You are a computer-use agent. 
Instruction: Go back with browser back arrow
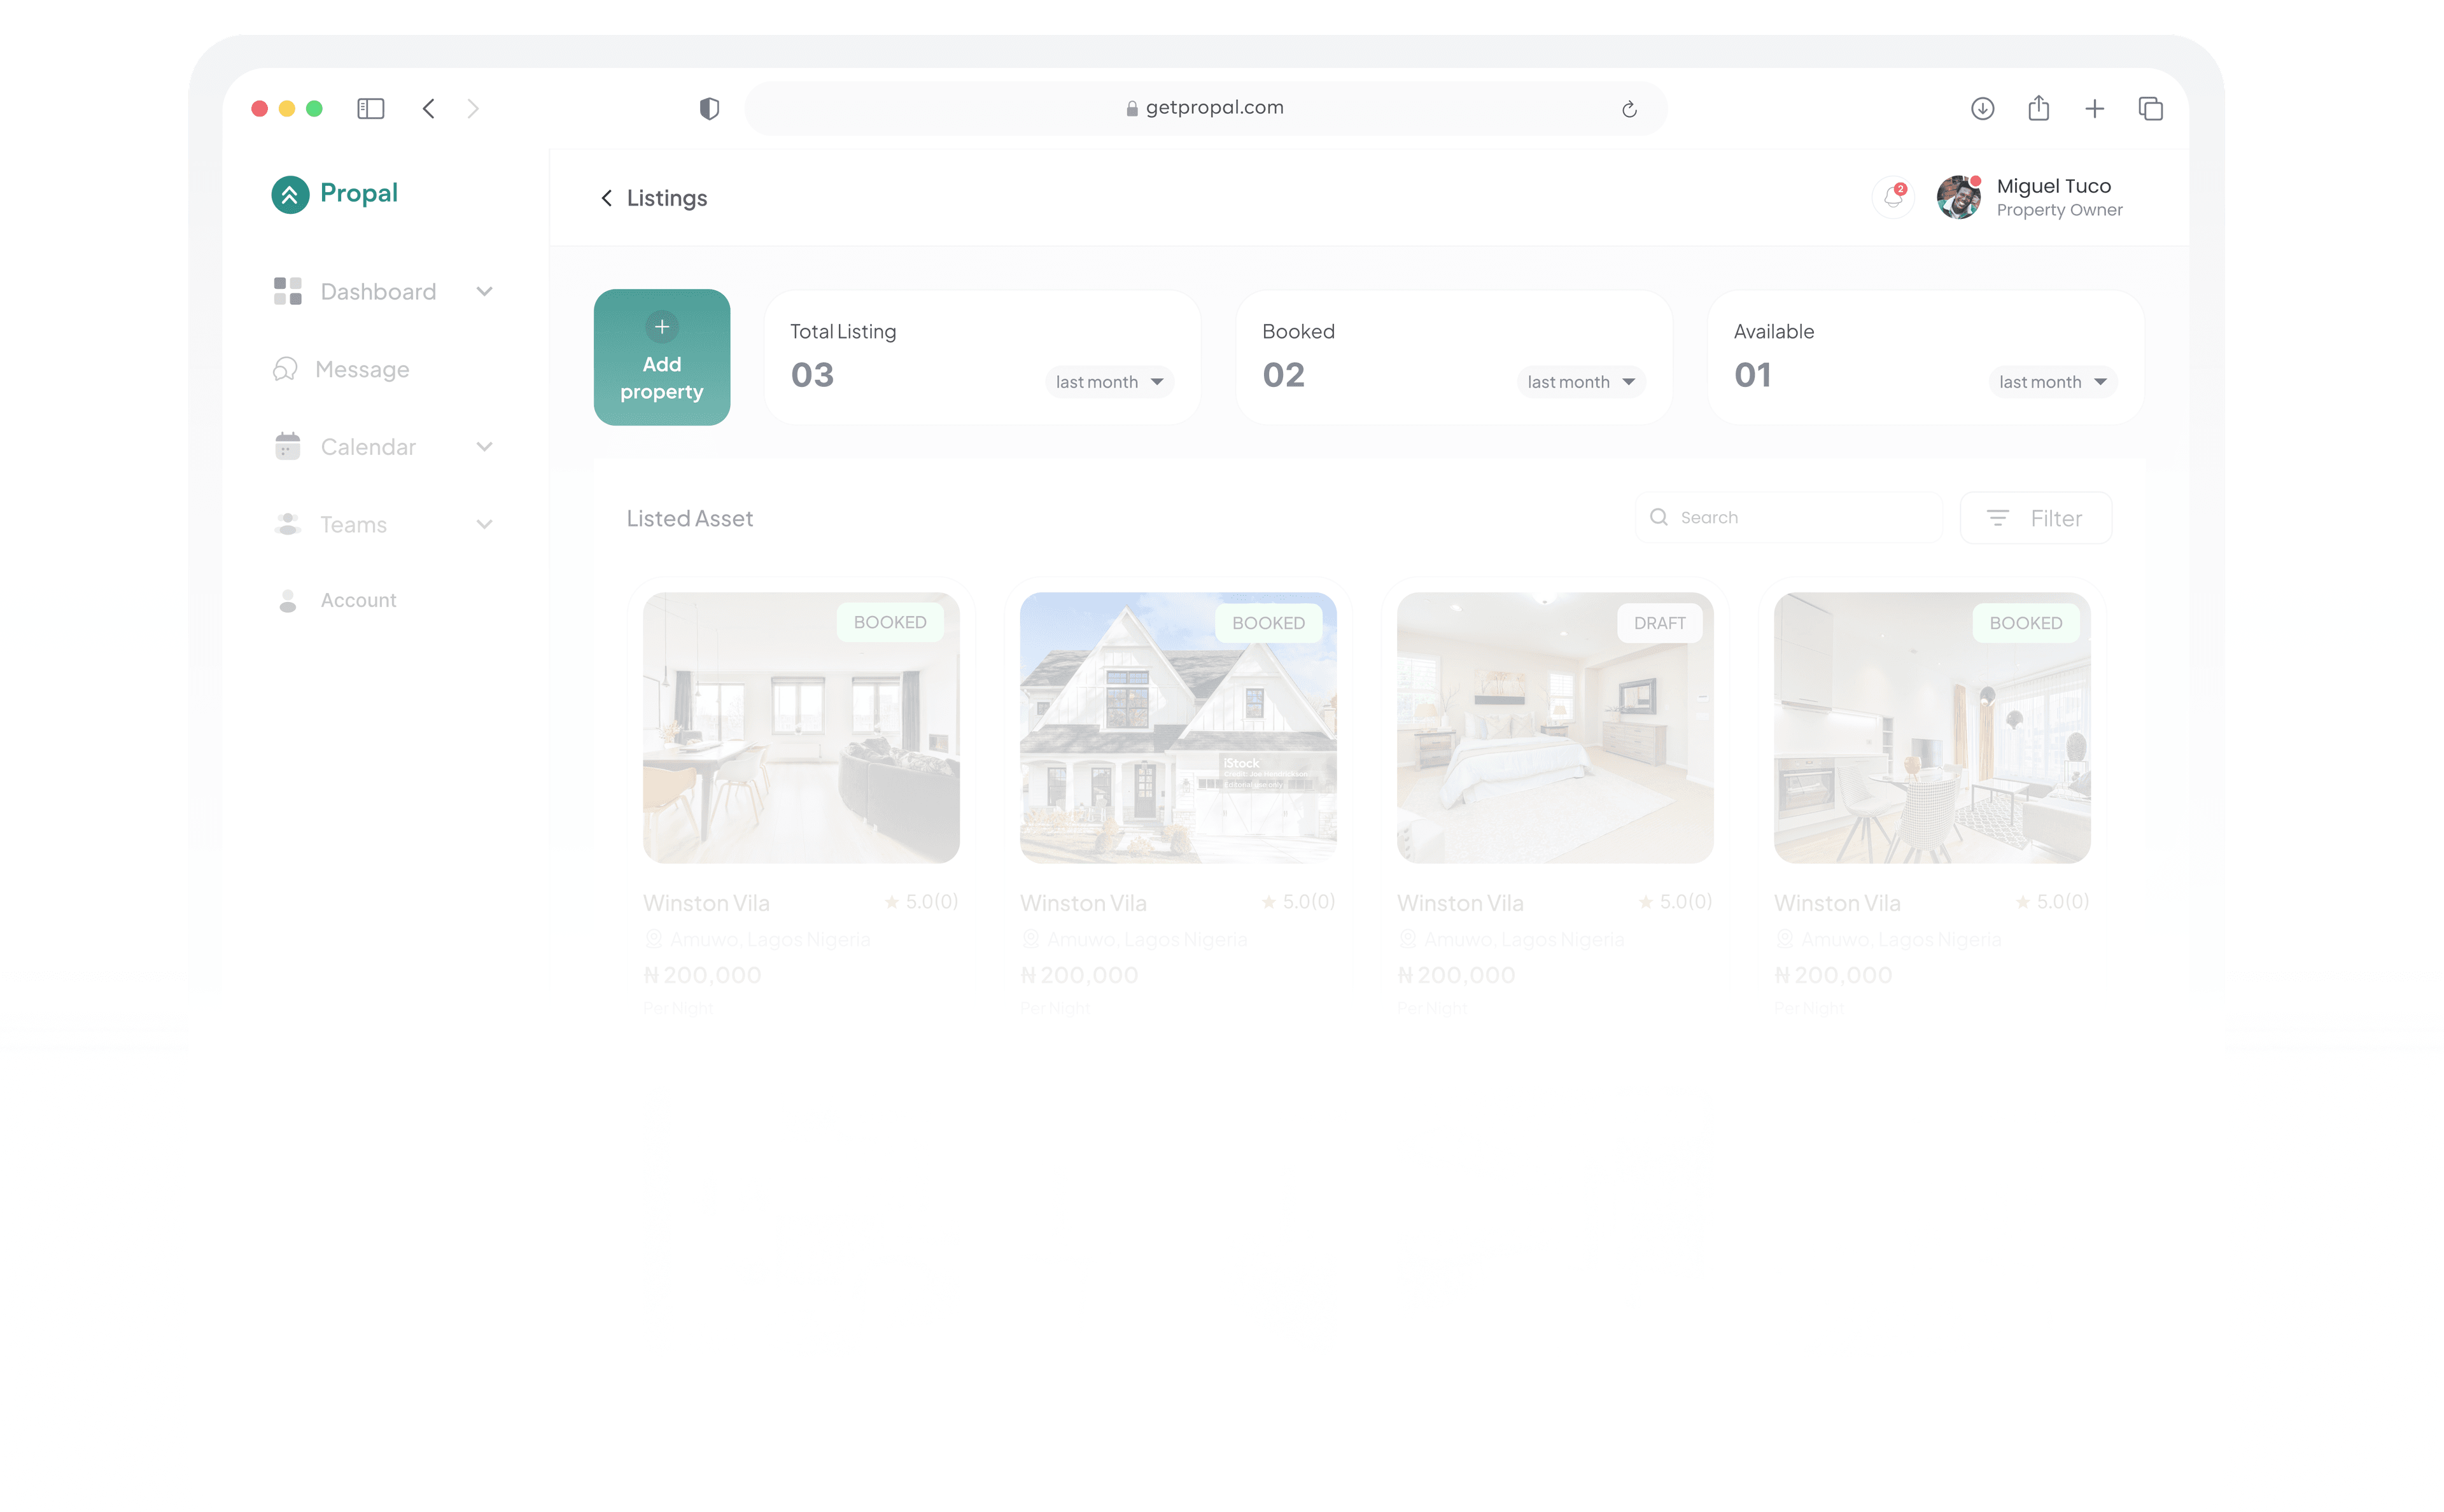(429, 108)
